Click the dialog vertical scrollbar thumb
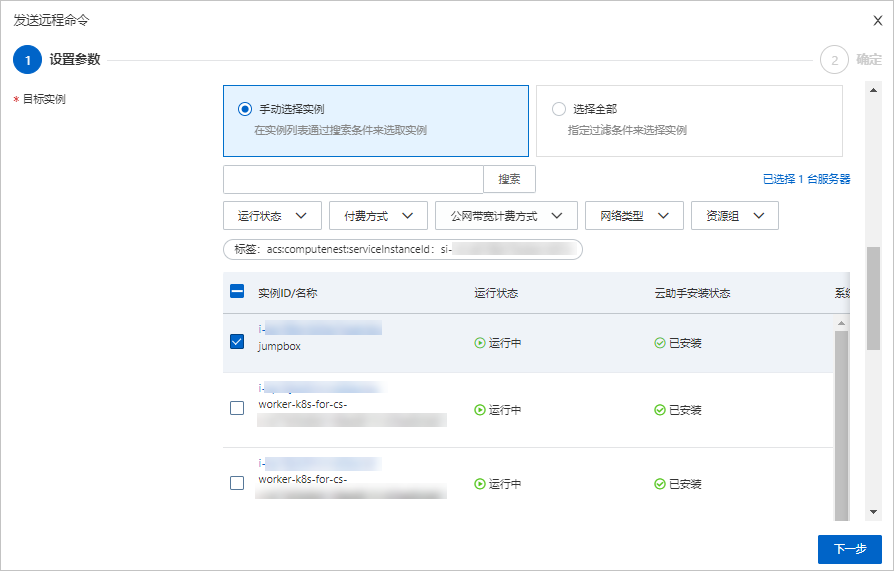Viewport: 894px width, 571px height. pos(873,298)
